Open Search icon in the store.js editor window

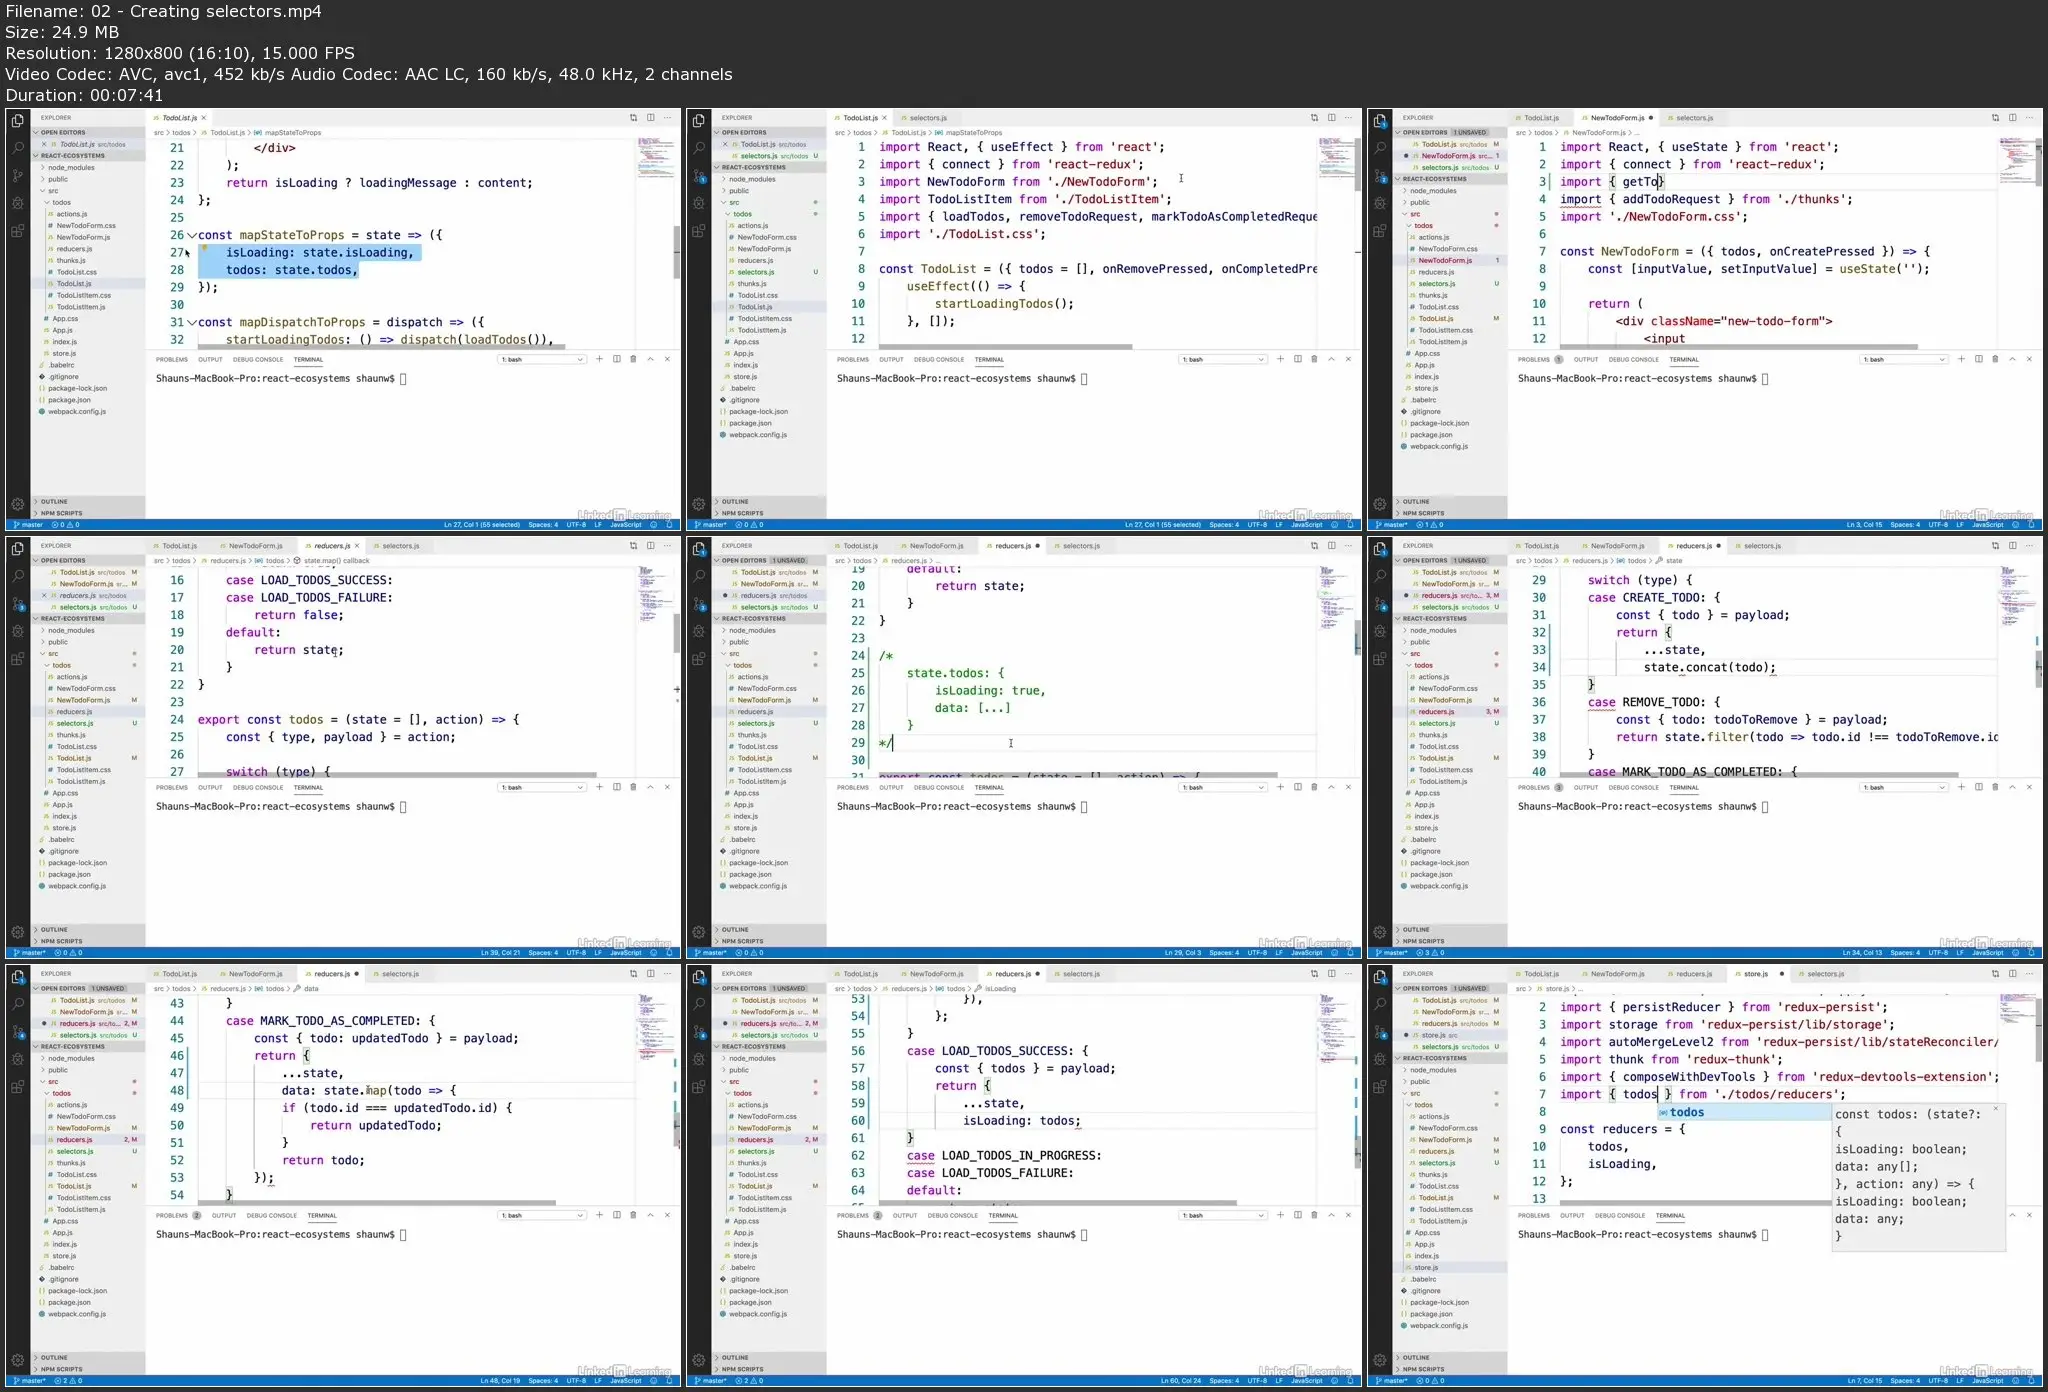(x=1380, y=1004)
